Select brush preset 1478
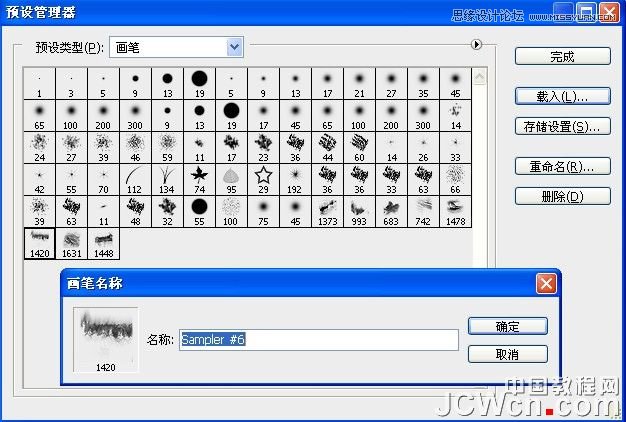 tap(455, 210)
